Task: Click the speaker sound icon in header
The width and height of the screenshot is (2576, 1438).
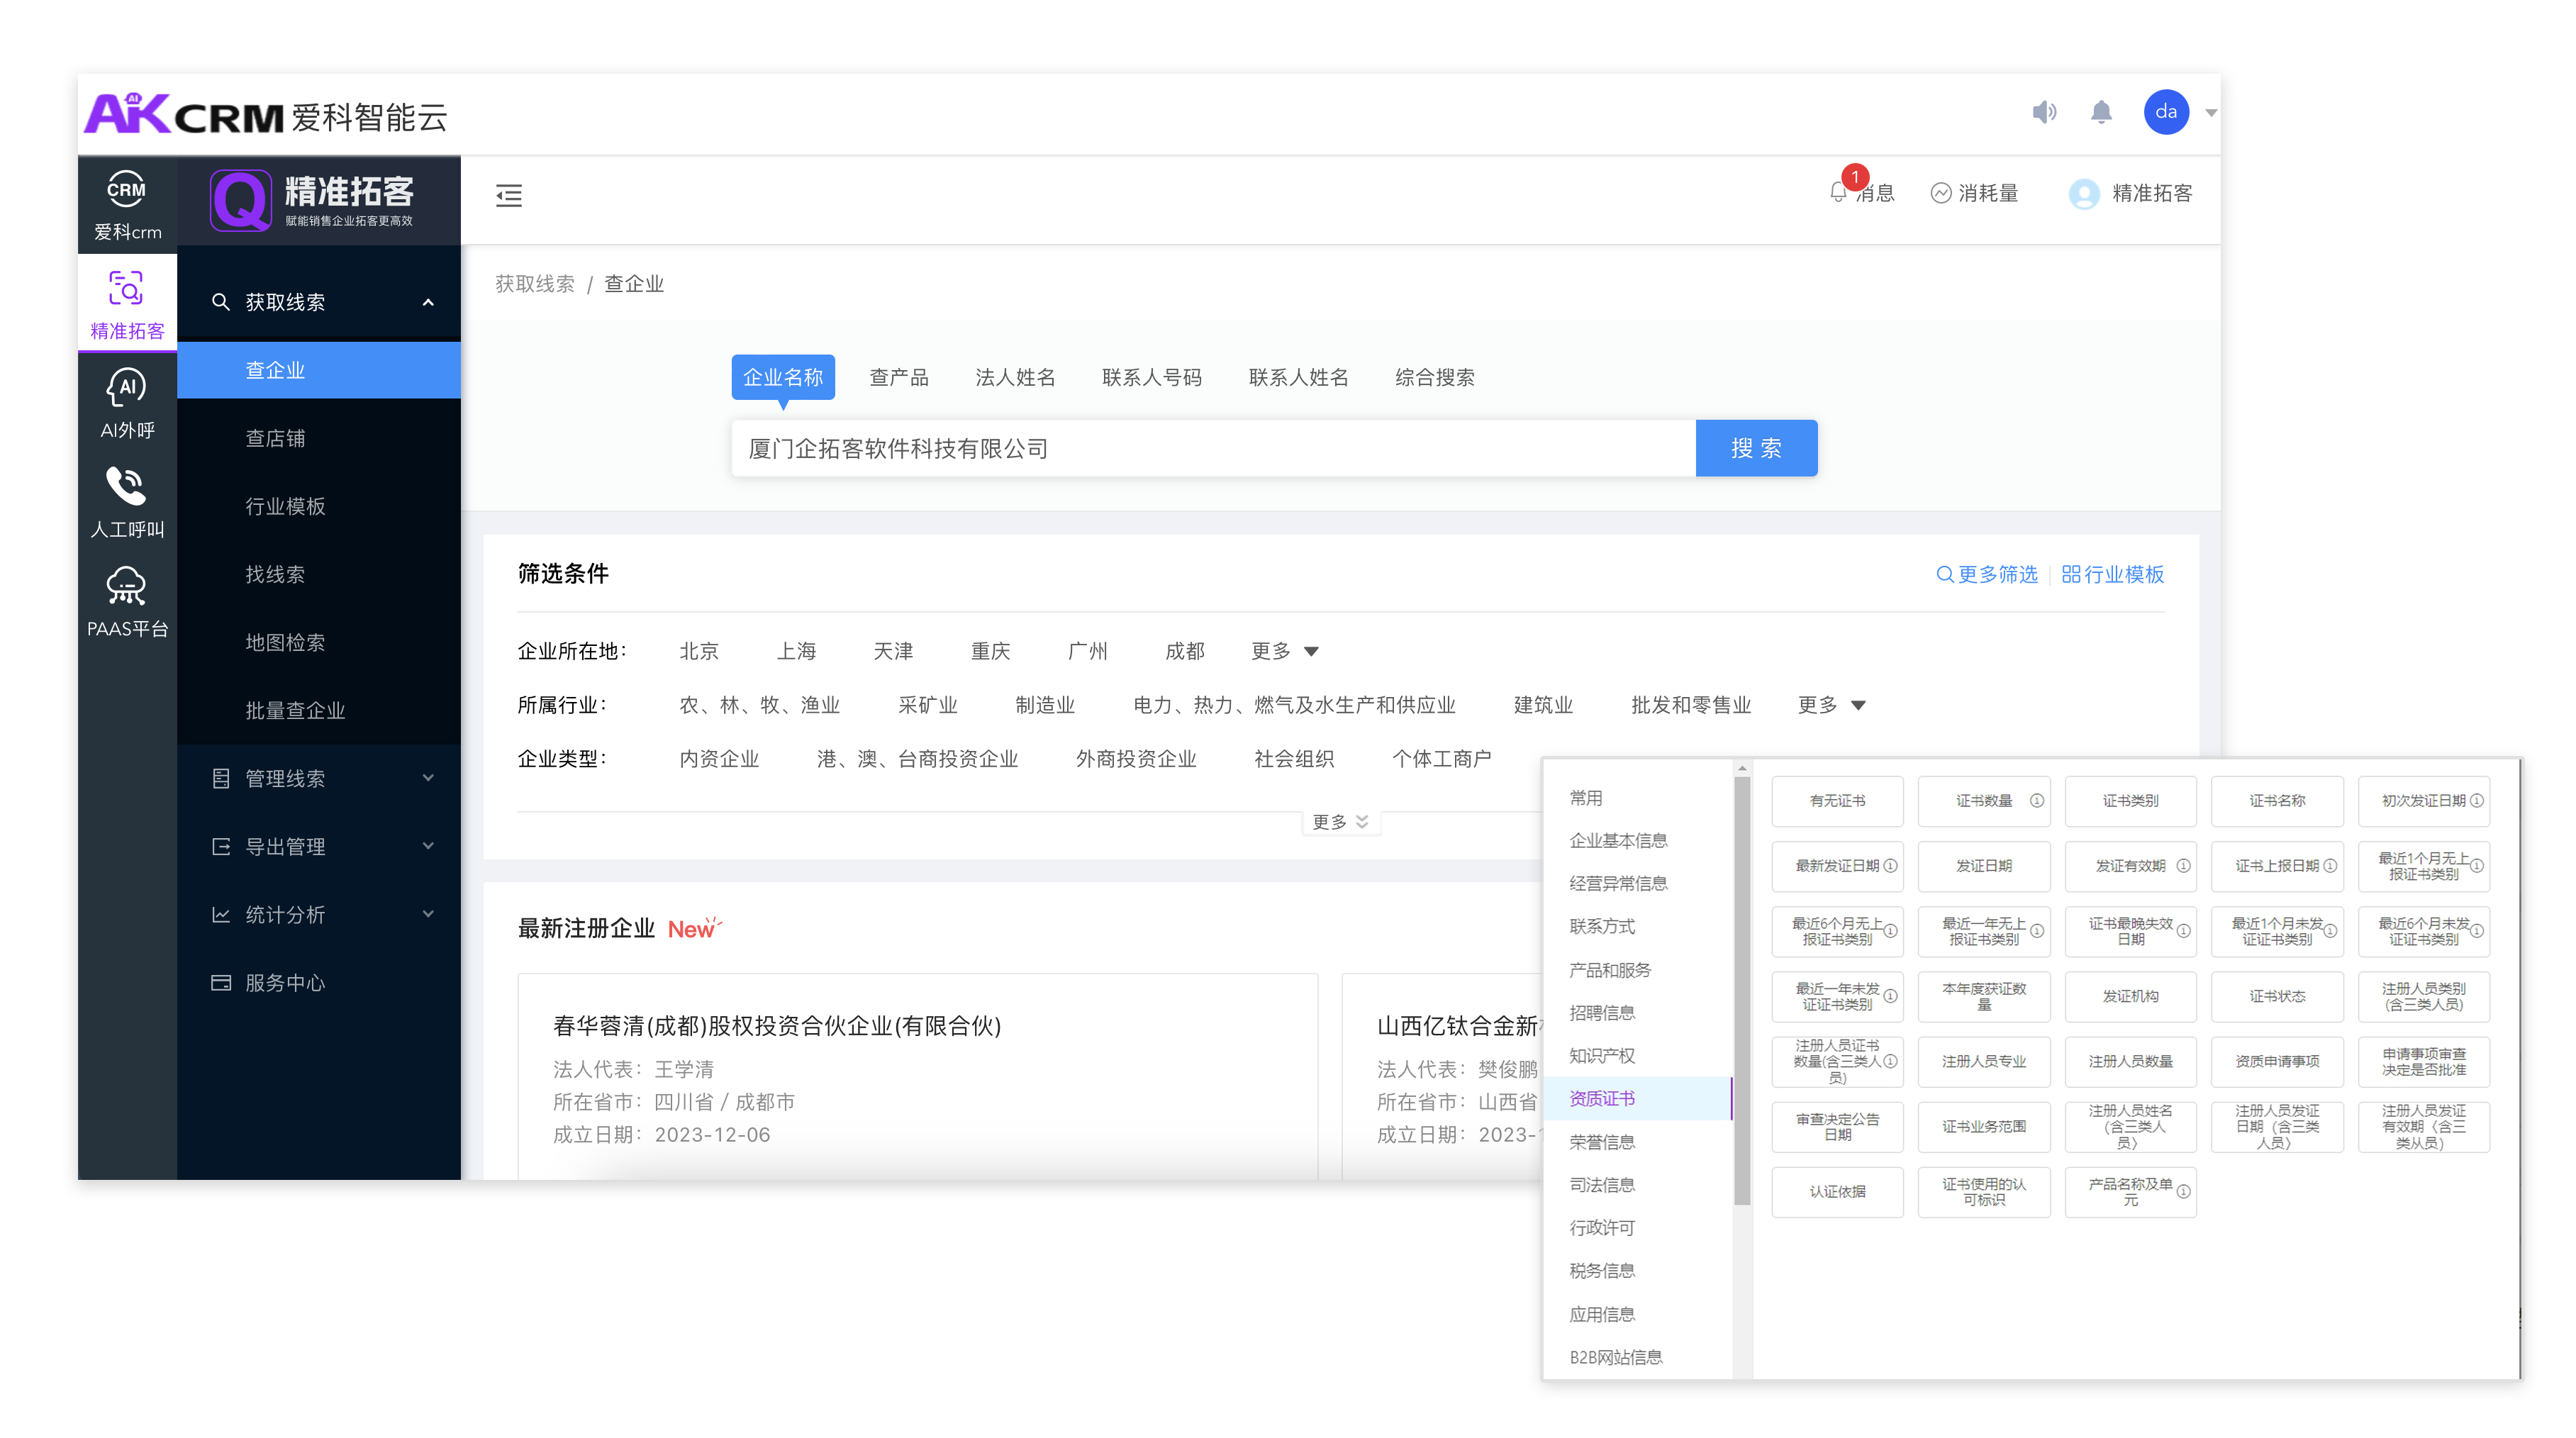Action: point(2044,112)
